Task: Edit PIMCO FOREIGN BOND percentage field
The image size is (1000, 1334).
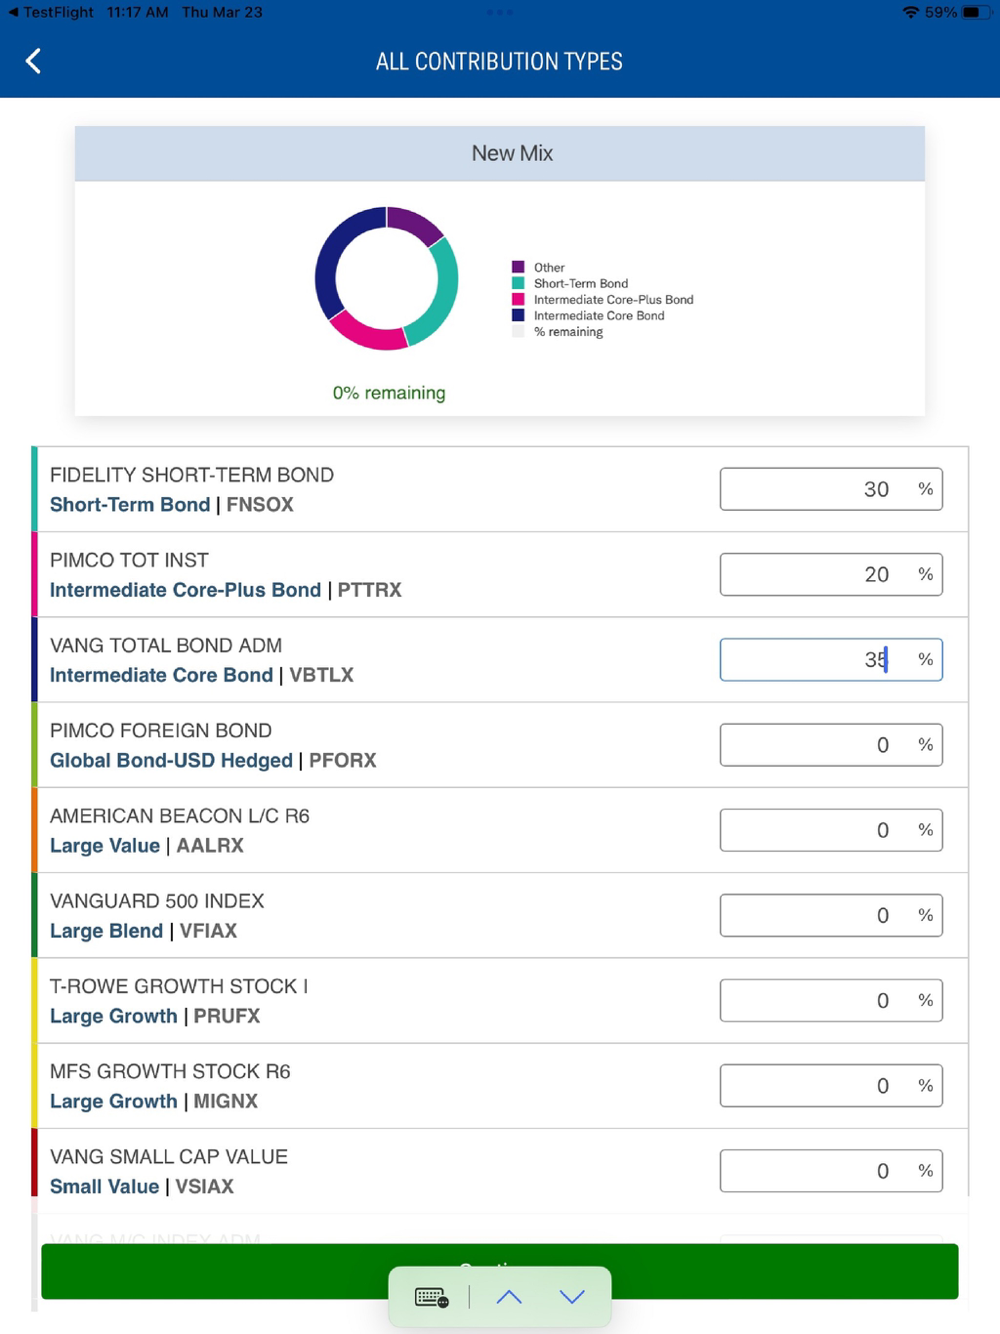Action: (831, 744)
